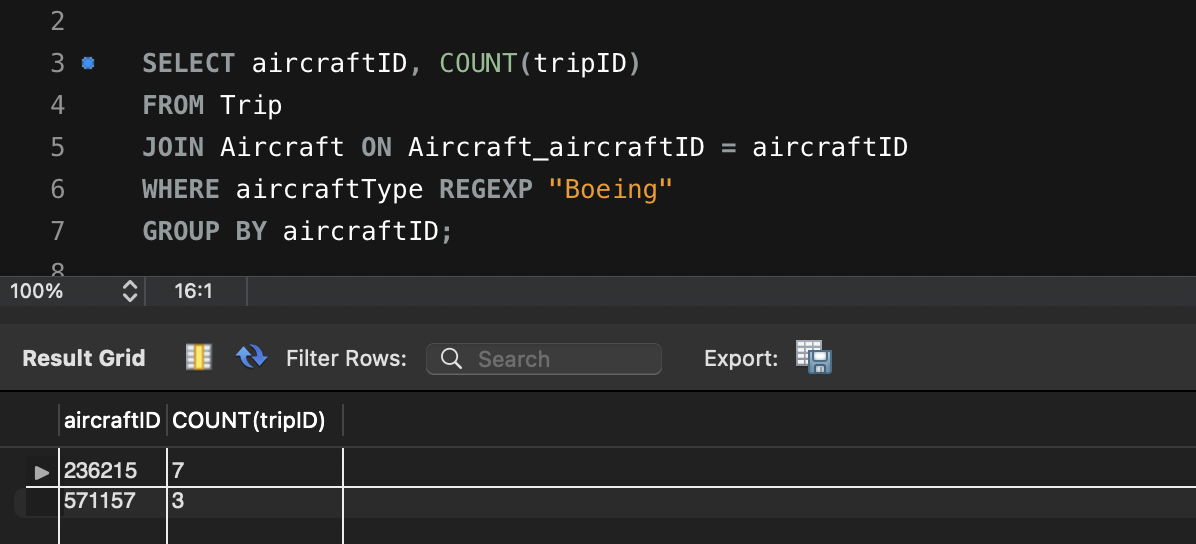Sort by the COUNT(tripID) column header
This screenshot has width=1196, height=544.
point(255,420)
